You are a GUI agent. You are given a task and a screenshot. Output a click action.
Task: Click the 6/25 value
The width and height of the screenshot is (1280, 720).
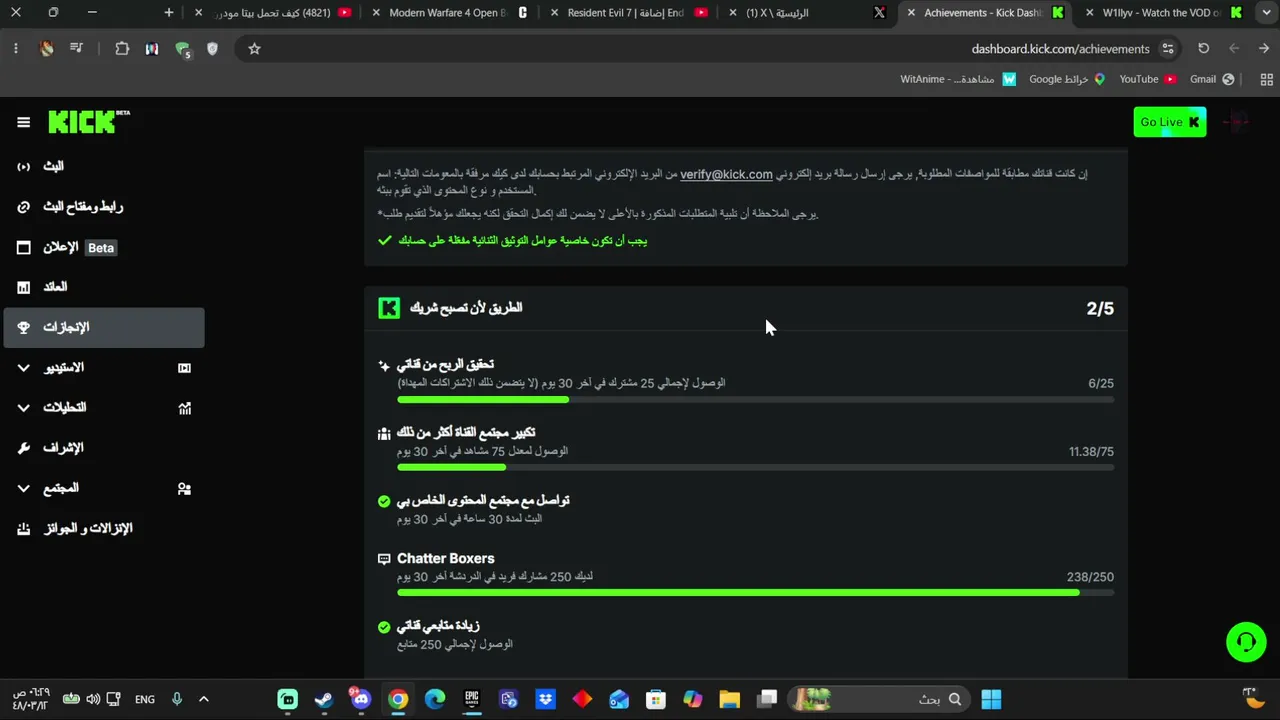tap(1101, 383)
